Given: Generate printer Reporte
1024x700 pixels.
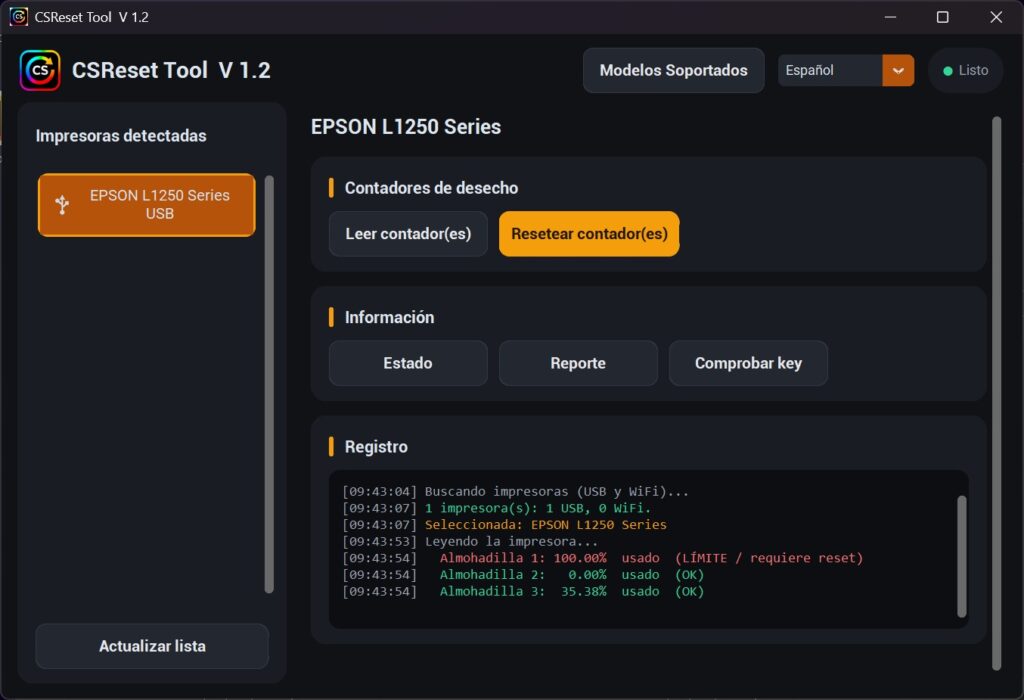Looking at the screenshot, I should [578, 363].
